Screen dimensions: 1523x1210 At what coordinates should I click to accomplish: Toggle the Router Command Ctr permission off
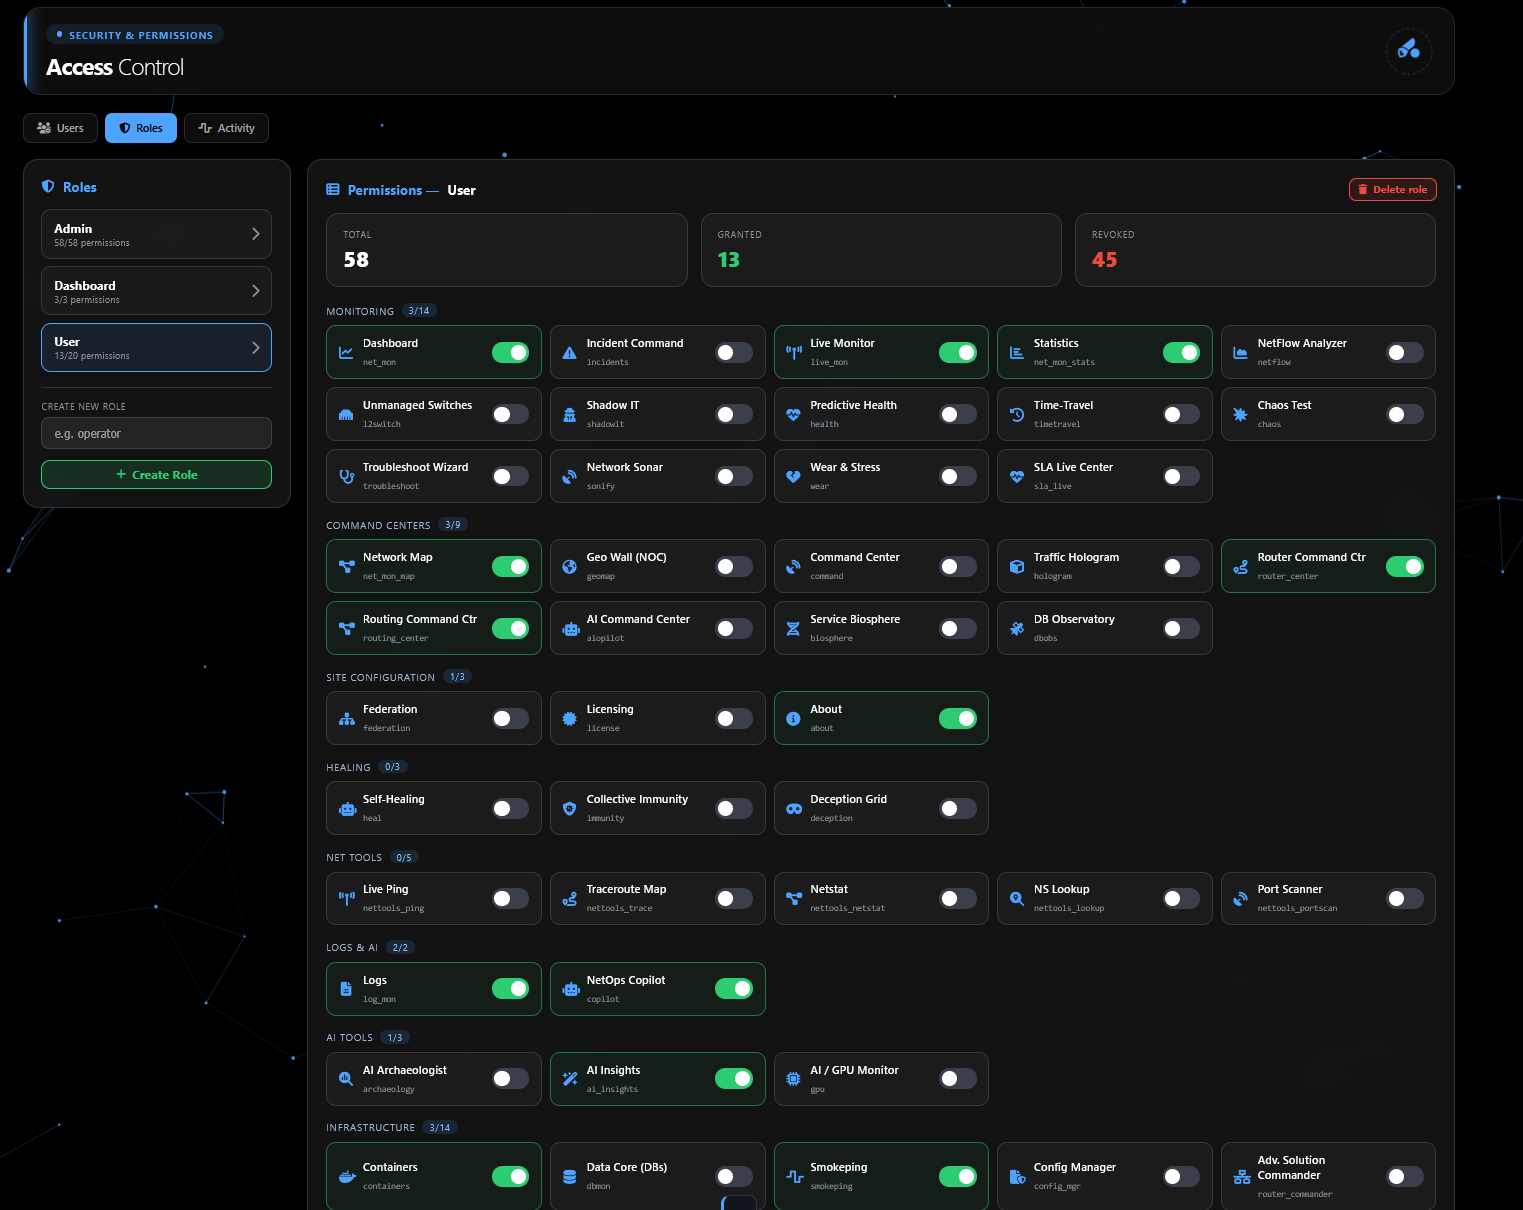pyautogui.click(x=1405, y=567)
